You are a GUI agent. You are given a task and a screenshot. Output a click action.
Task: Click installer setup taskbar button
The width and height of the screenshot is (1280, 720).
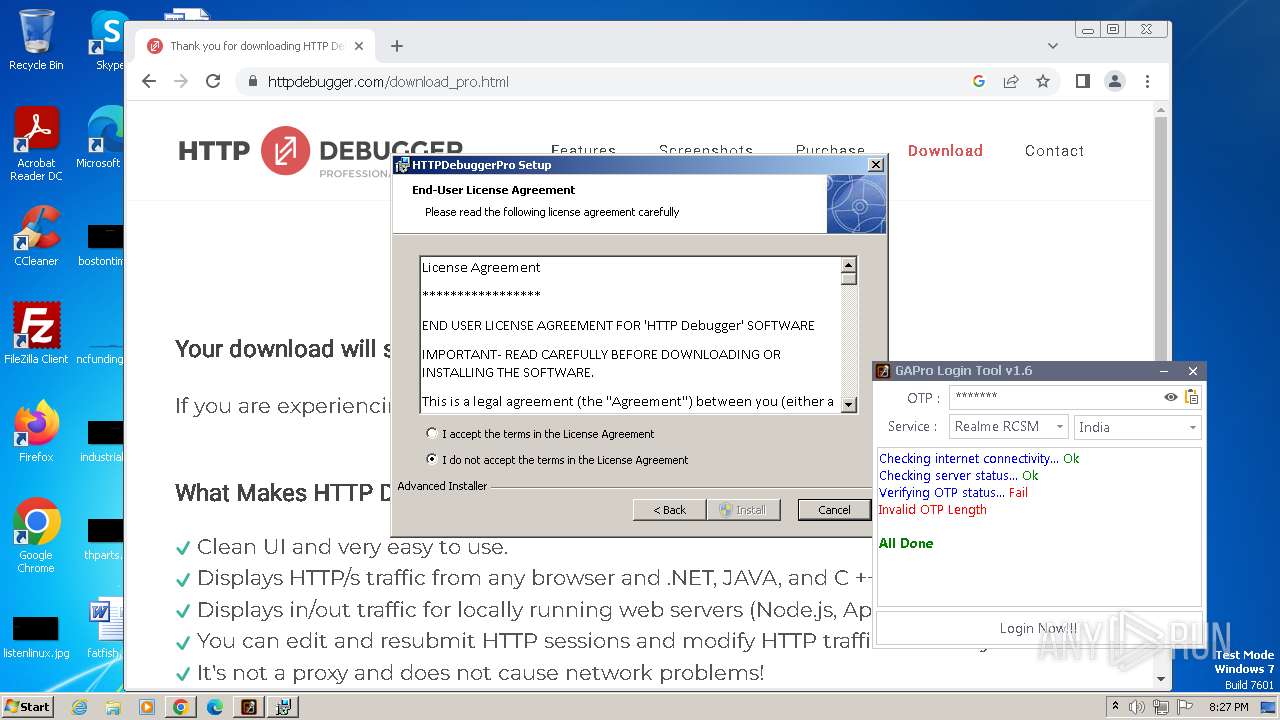283,707
